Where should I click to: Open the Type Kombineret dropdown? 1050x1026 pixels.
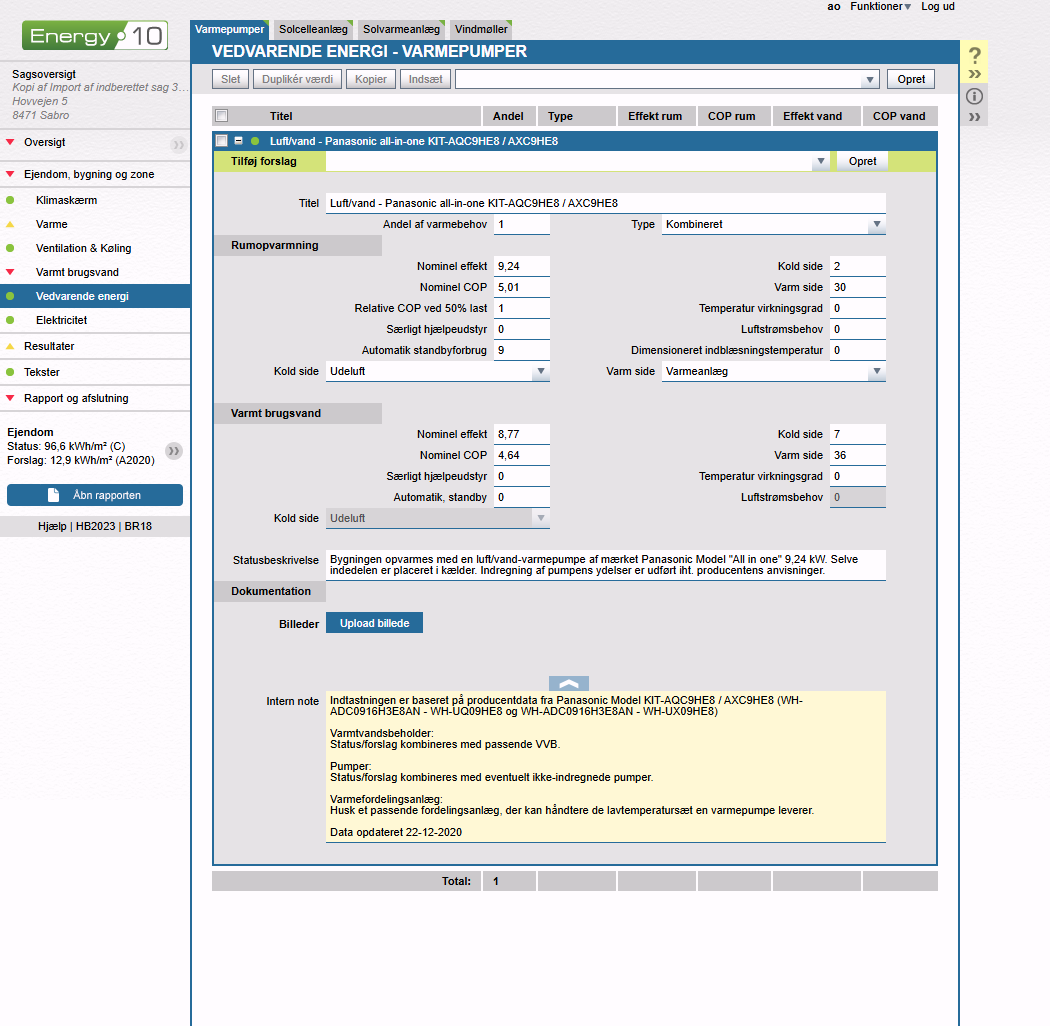point(876,225)
